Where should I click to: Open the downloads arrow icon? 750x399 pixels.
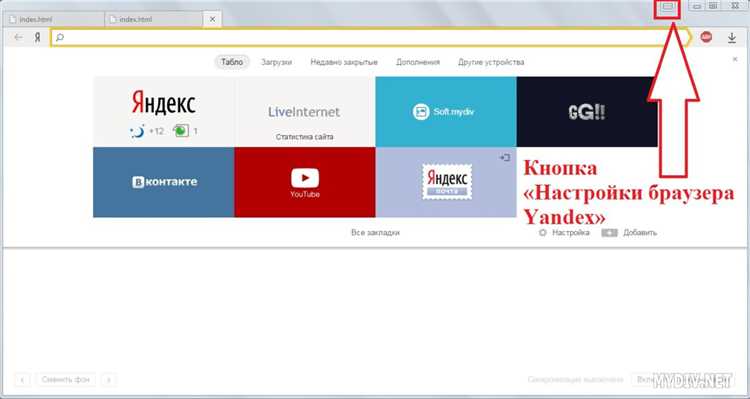pyautogui.click(x=731, y=37)
